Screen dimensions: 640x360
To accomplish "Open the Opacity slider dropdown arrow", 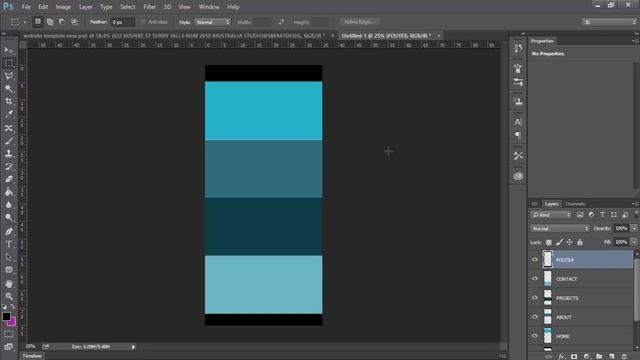I will click(634, 229).
